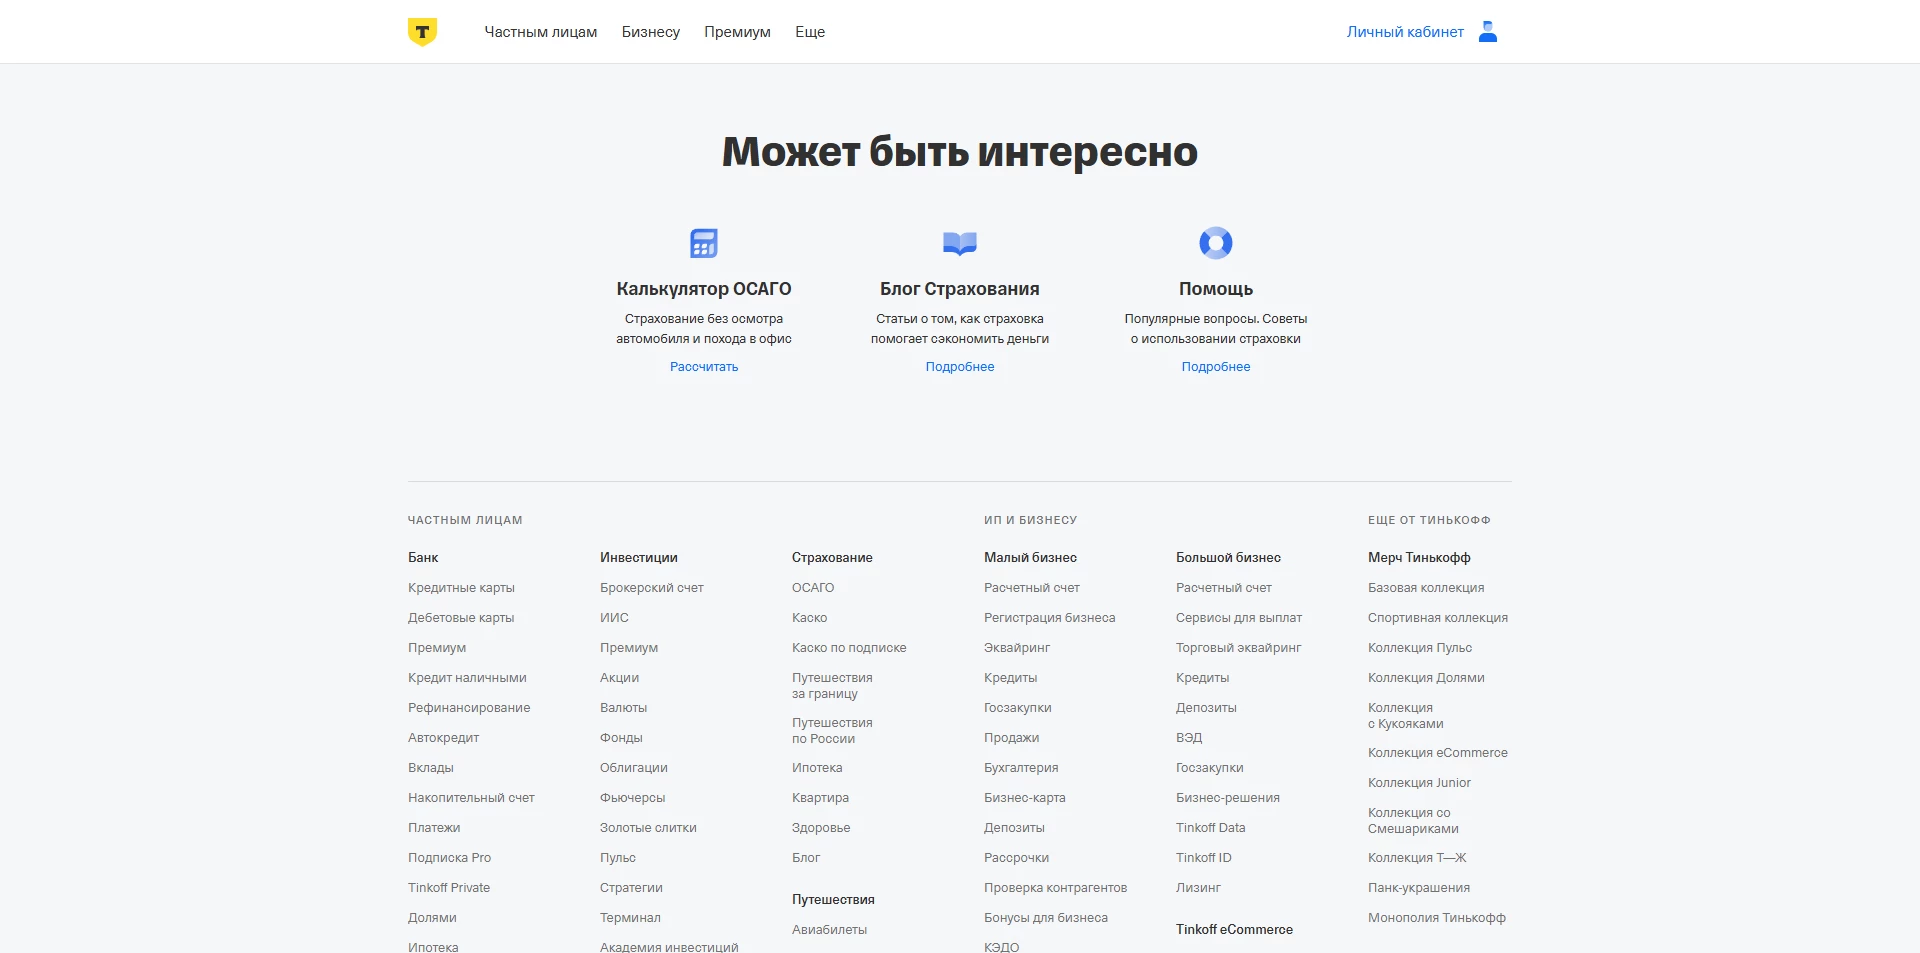Open Личный кабинет login link
The image size is (1920, 953).
tap(1405, 32)
